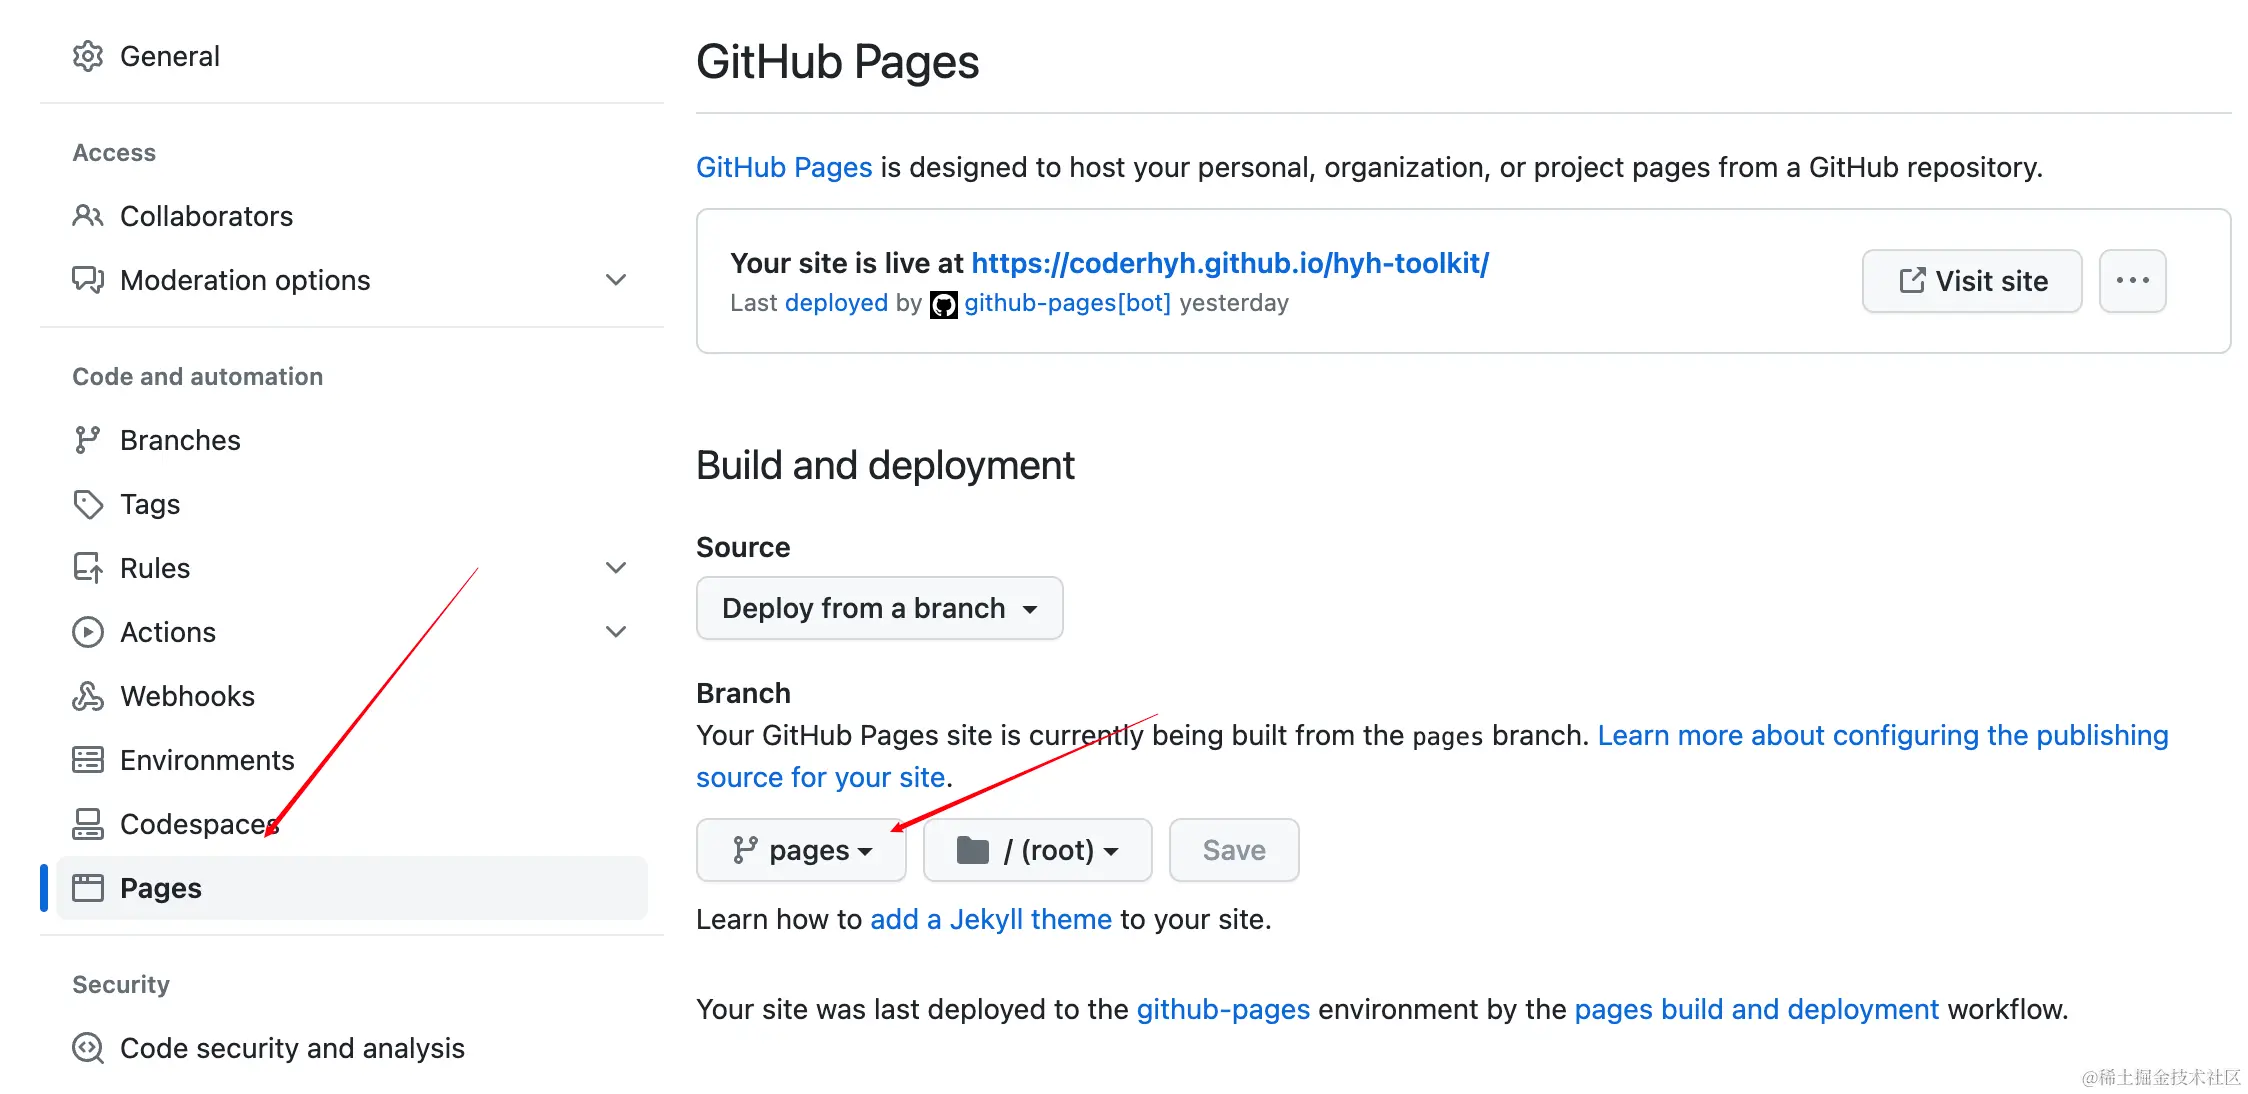The image size is (2248, 1094).
Task: Go to Branches settings
Action: pos(352,440)
